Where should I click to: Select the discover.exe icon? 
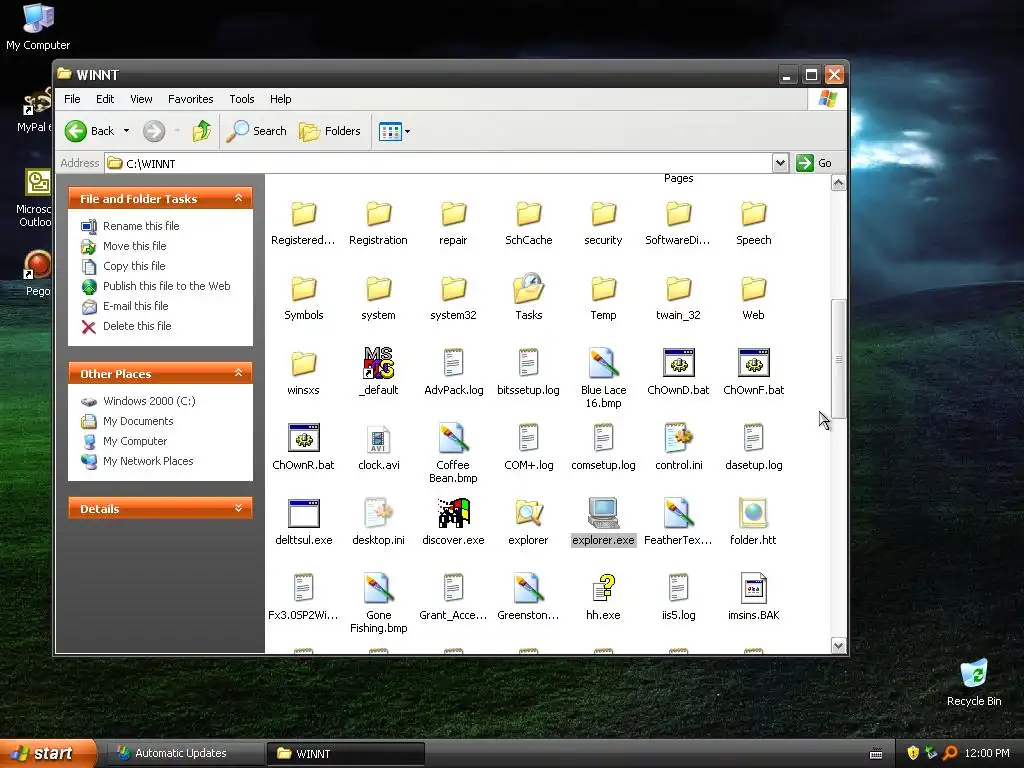tap(453, 513)
